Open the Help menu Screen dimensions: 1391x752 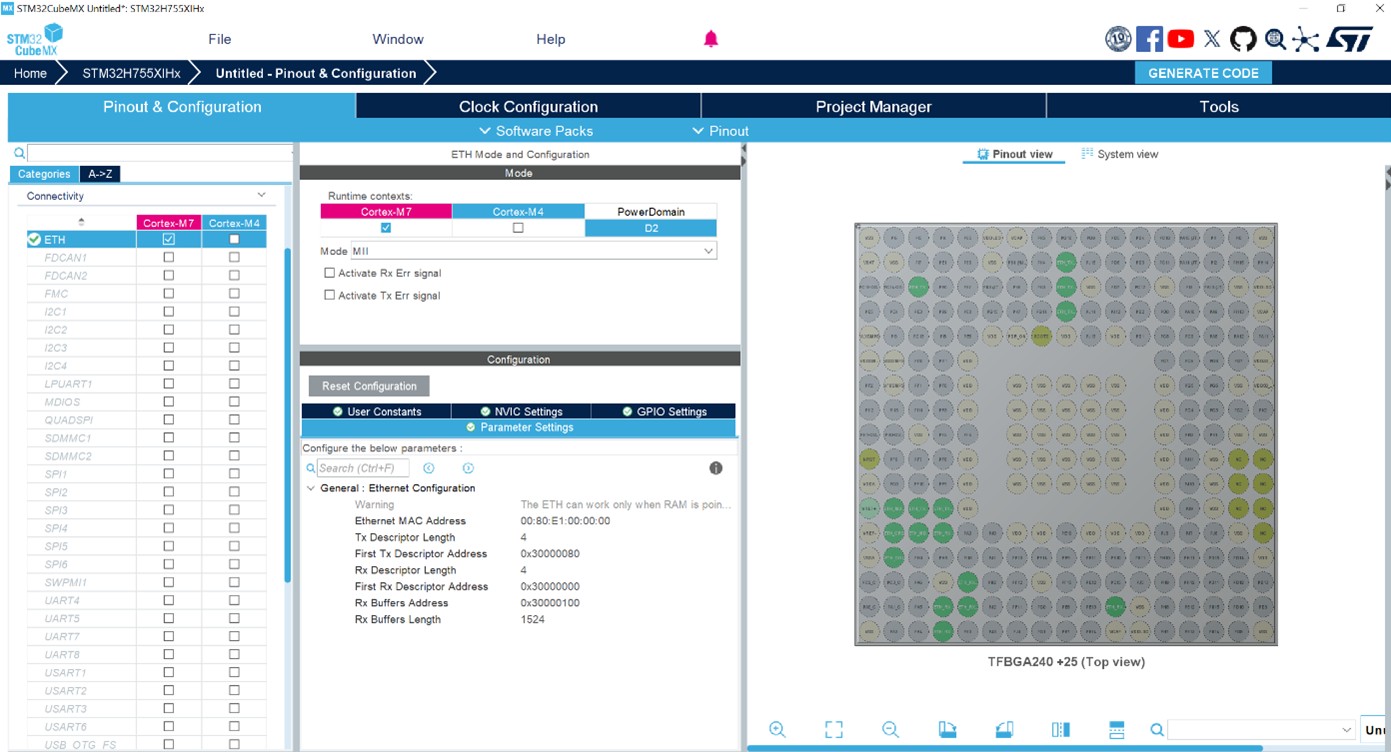[551, 39]
